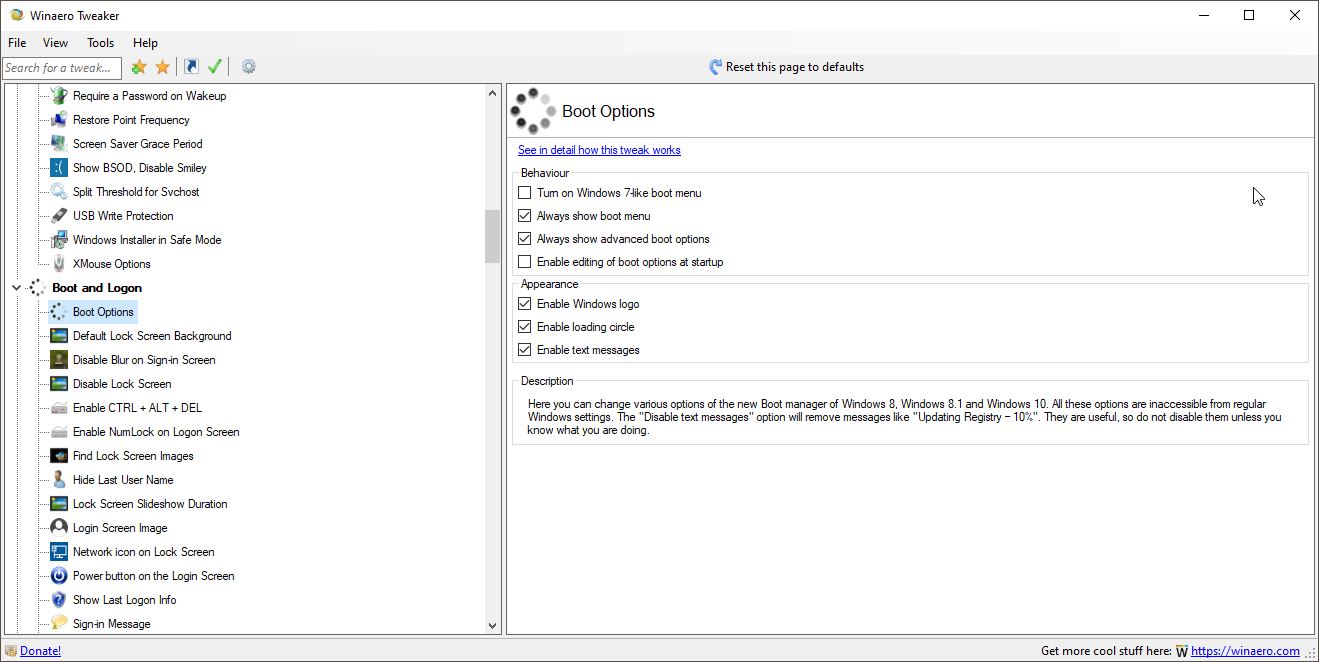Click the shortcut arrow export icon
This screenshot has height=662, width=1319.
(x=191, y=67)
